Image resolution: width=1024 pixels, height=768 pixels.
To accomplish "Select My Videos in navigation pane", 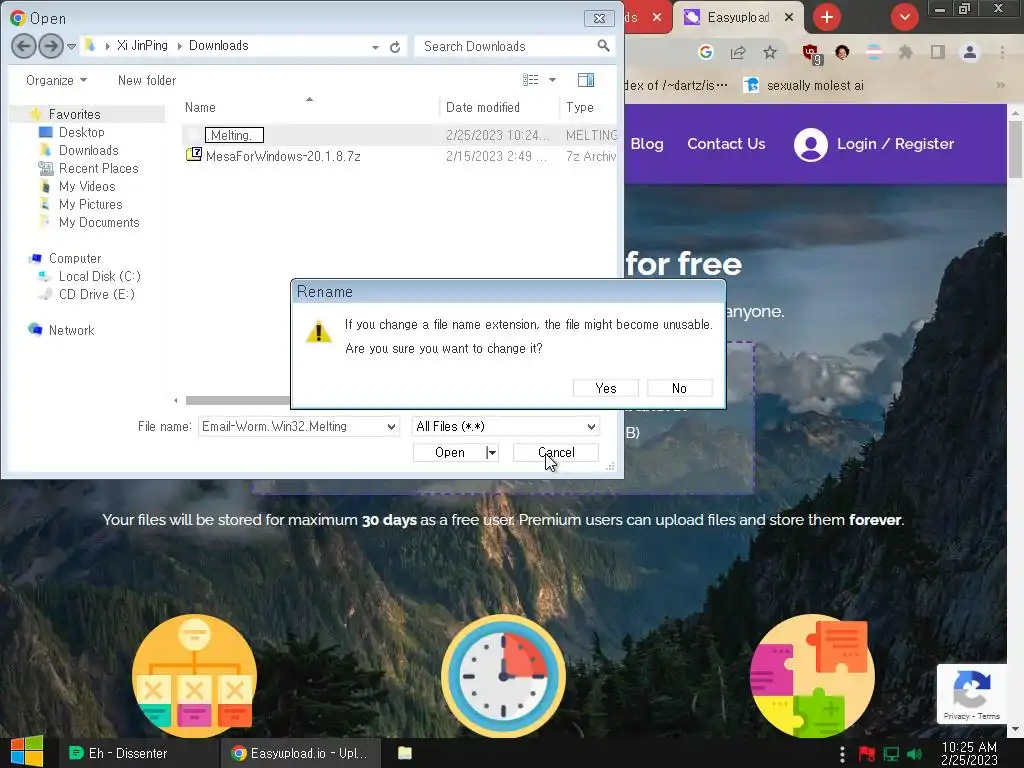I will (87, 187).
